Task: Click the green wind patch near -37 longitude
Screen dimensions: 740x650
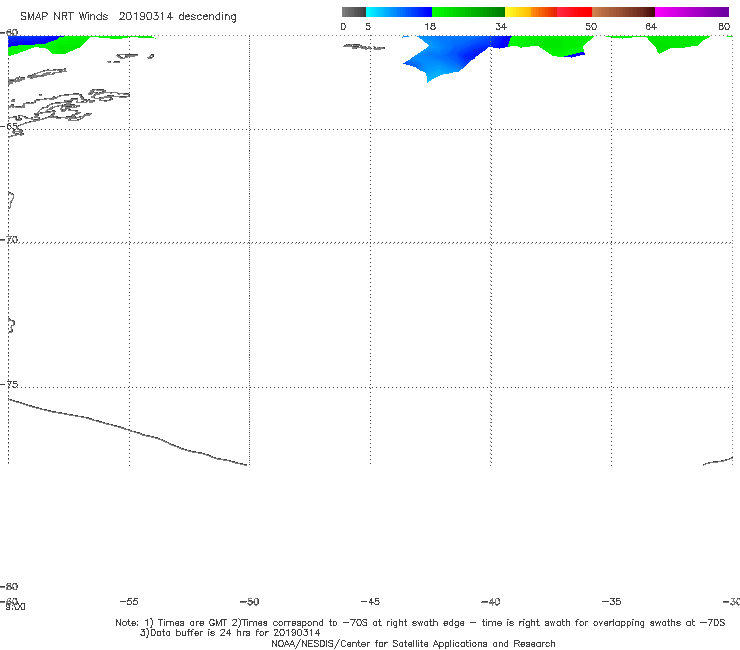Action: pyautogui.click(x=550, y=45)
